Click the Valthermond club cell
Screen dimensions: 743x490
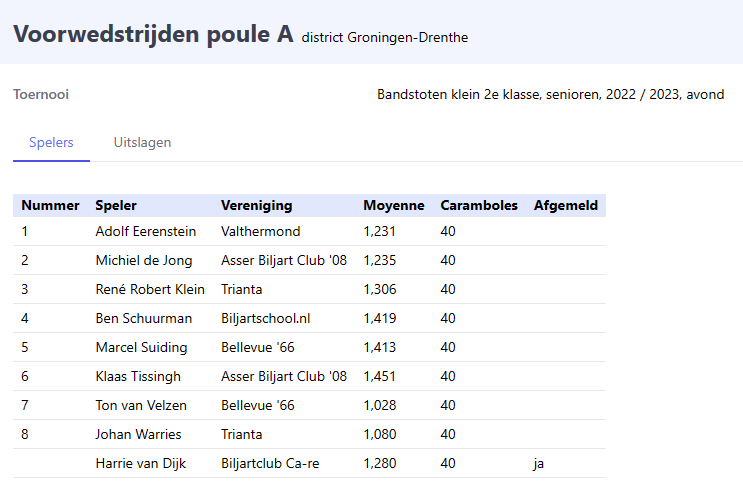pyautogui.click(x=260, y=231)
